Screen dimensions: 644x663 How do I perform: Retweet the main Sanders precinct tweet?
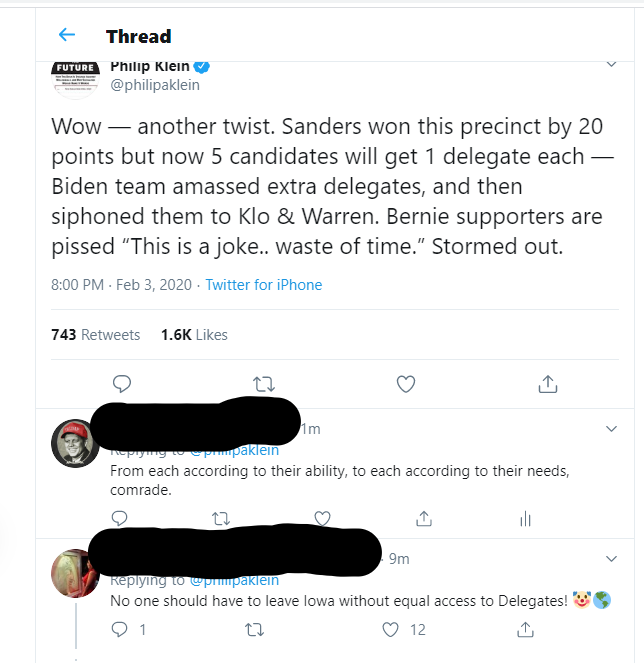(264, 383)
